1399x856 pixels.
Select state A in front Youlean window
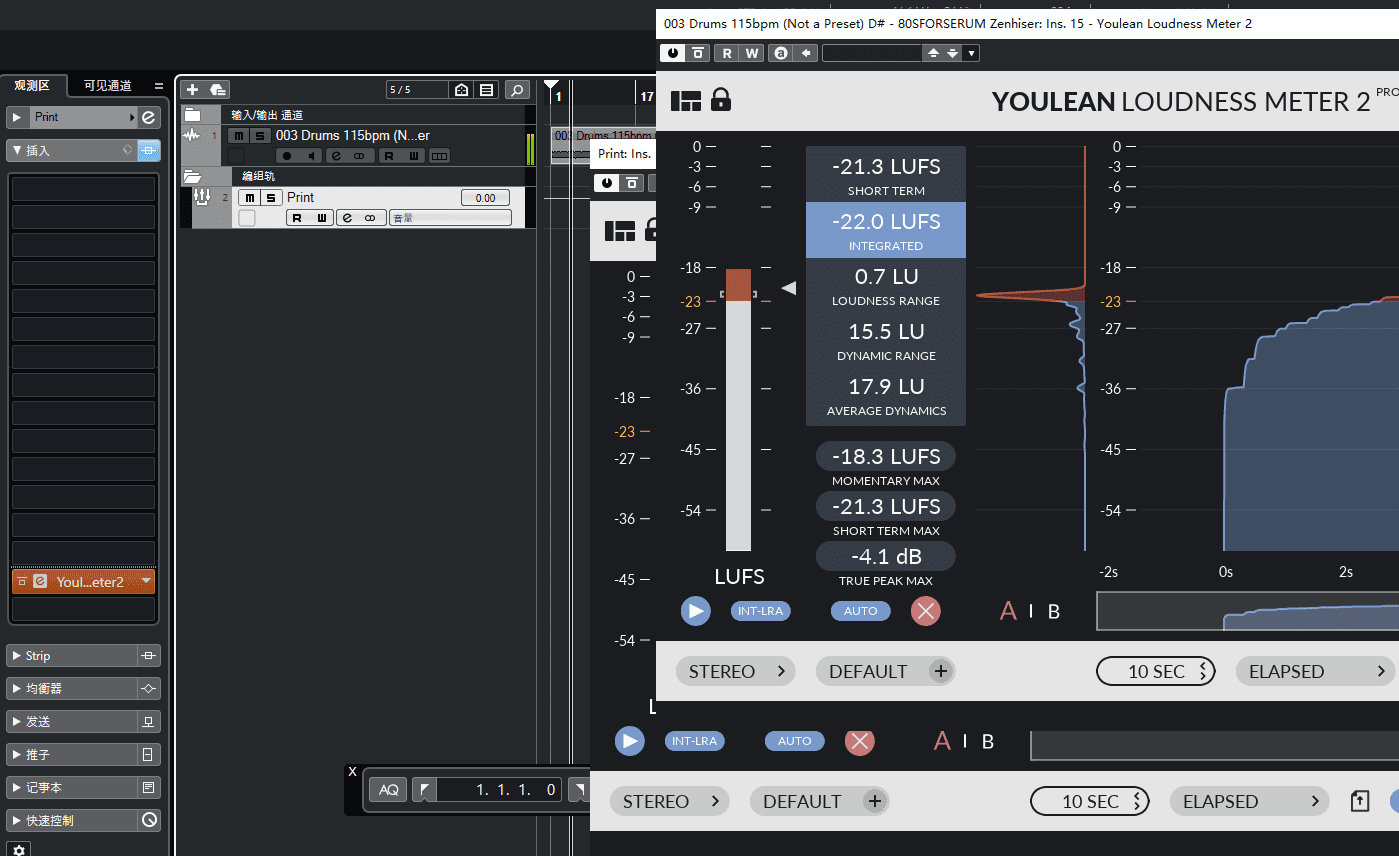1008,611
